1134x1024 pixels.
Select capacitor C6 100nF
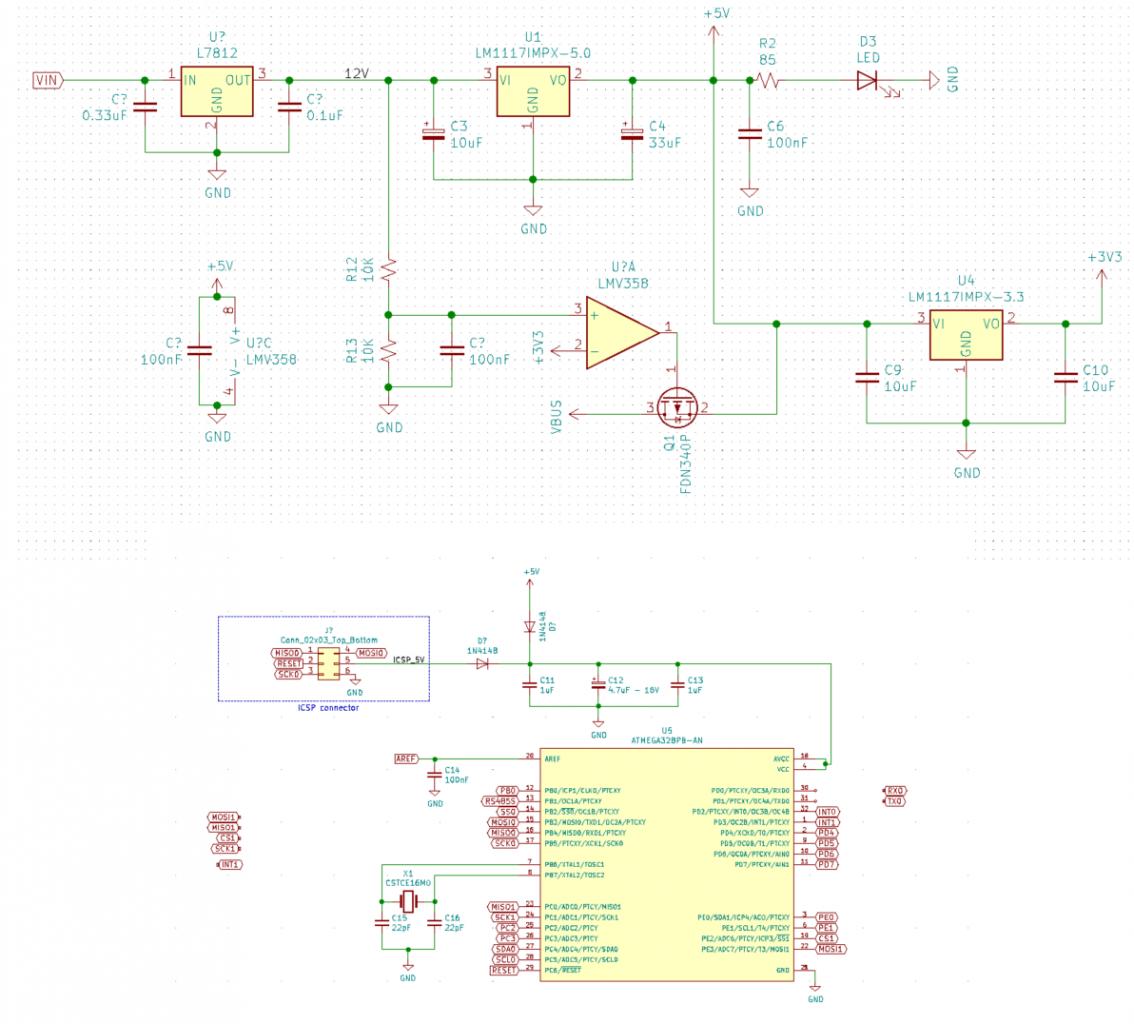[749, 134]
